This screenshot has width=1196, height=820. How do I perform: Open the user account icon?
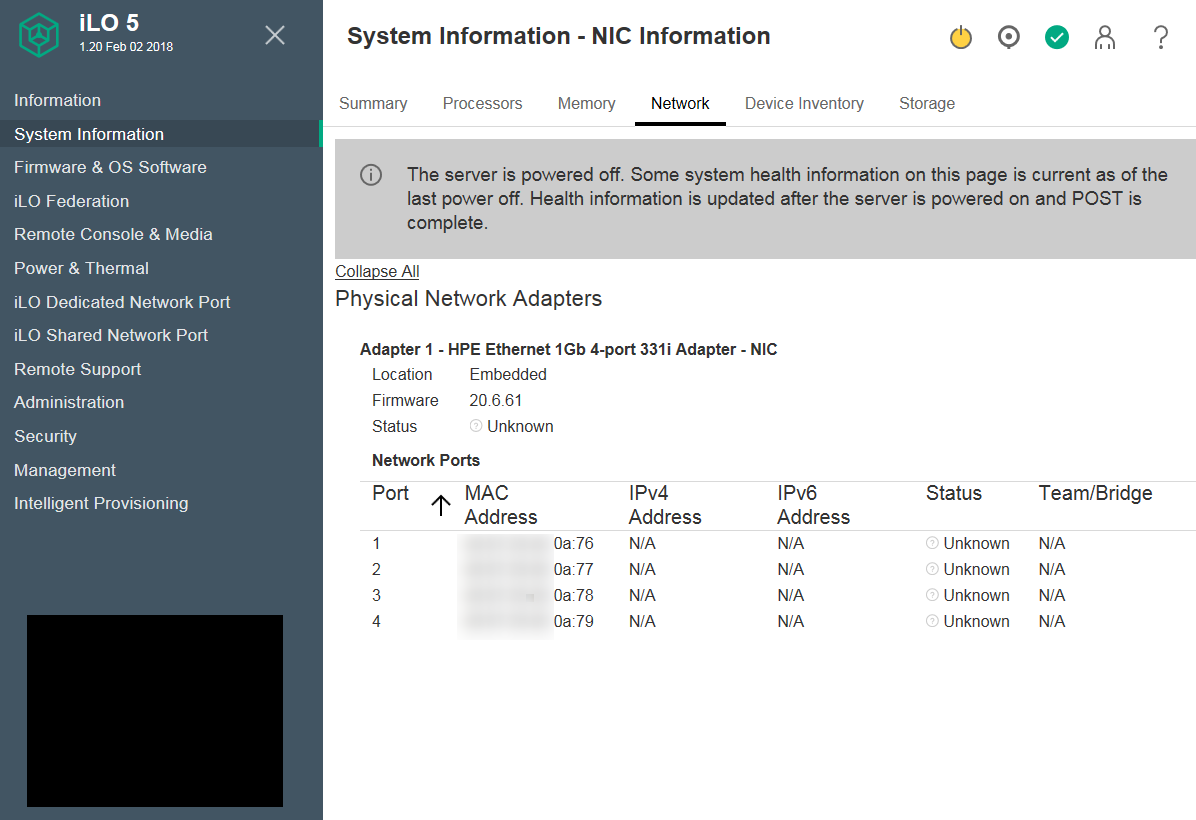(x=1104, y=37)
